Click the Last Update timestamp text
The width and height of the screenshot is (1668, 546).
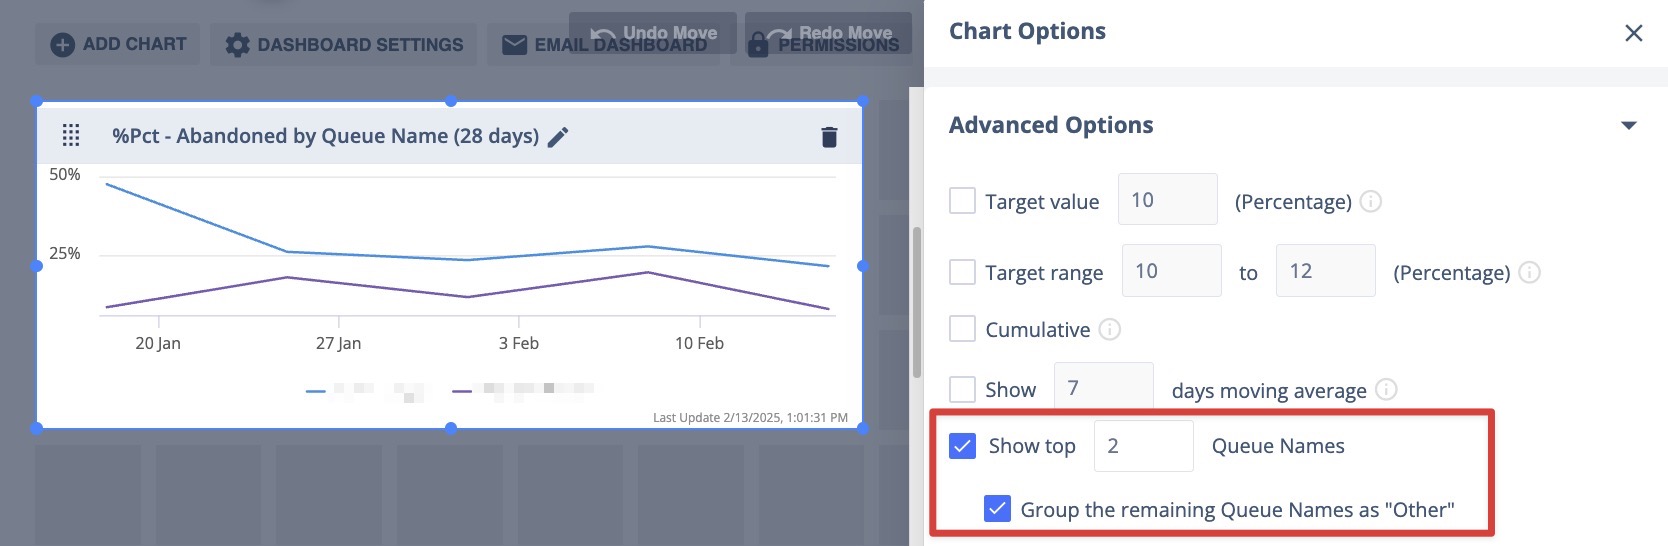pyautogui.click(x=750, y=418)
